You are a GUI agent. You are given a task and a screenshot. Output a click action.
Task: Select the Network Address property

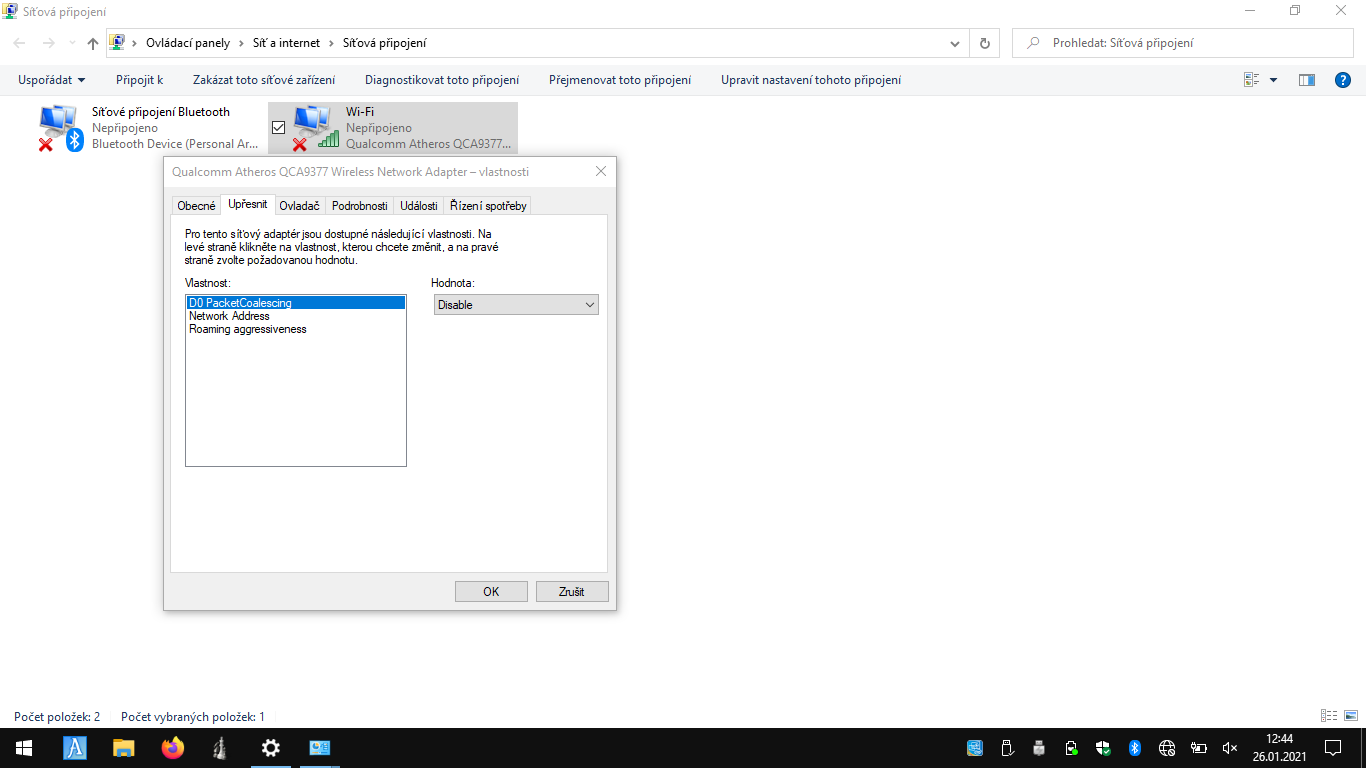click(x=296, y=316)
